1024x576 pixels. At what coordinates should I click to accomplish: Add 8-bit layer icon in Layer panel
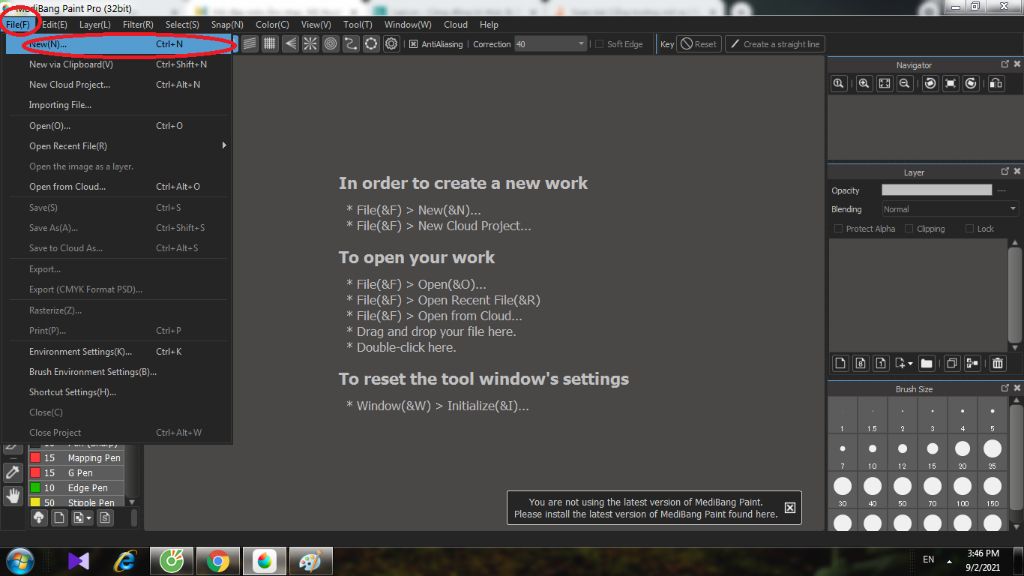tap(861, 363)
